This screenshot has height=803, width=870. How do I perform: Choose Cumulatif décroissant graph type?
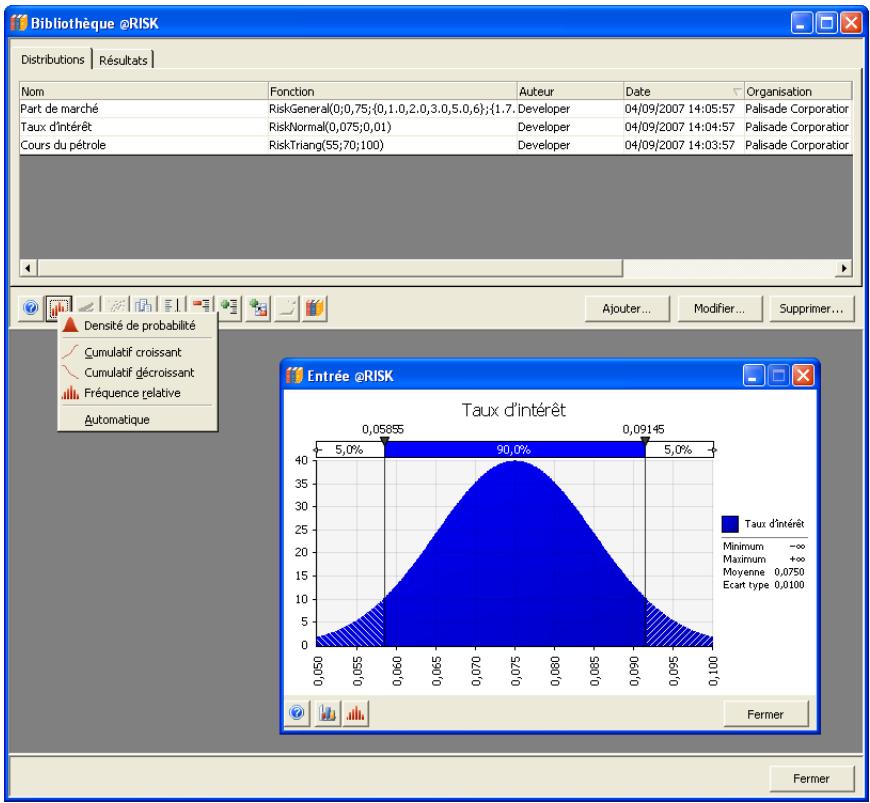[139, 372]
